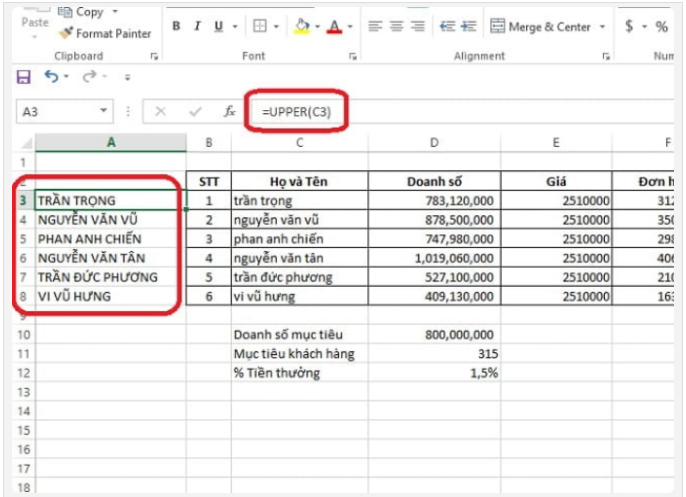Save the workbook with the floppy icon

click(24, 77)
